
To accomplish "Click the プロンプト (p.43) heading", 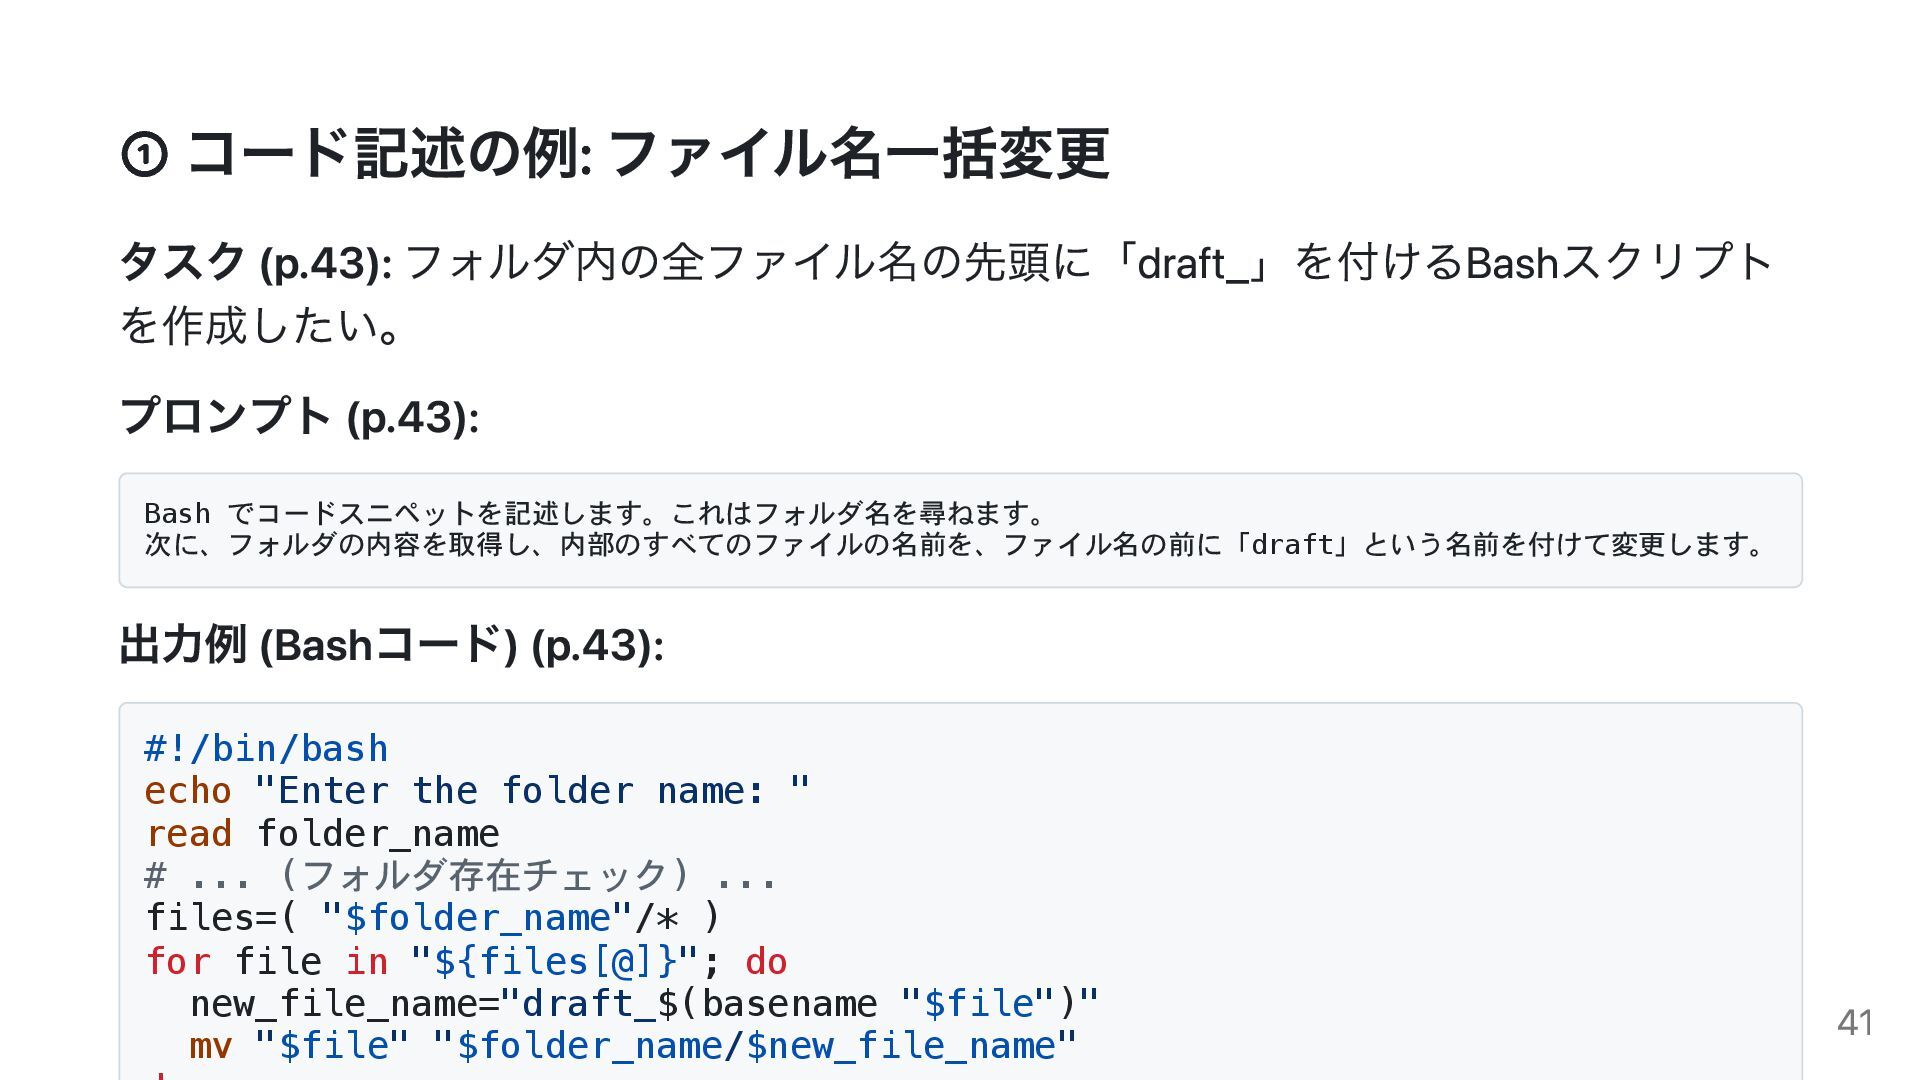I will [x=299, y=416].
